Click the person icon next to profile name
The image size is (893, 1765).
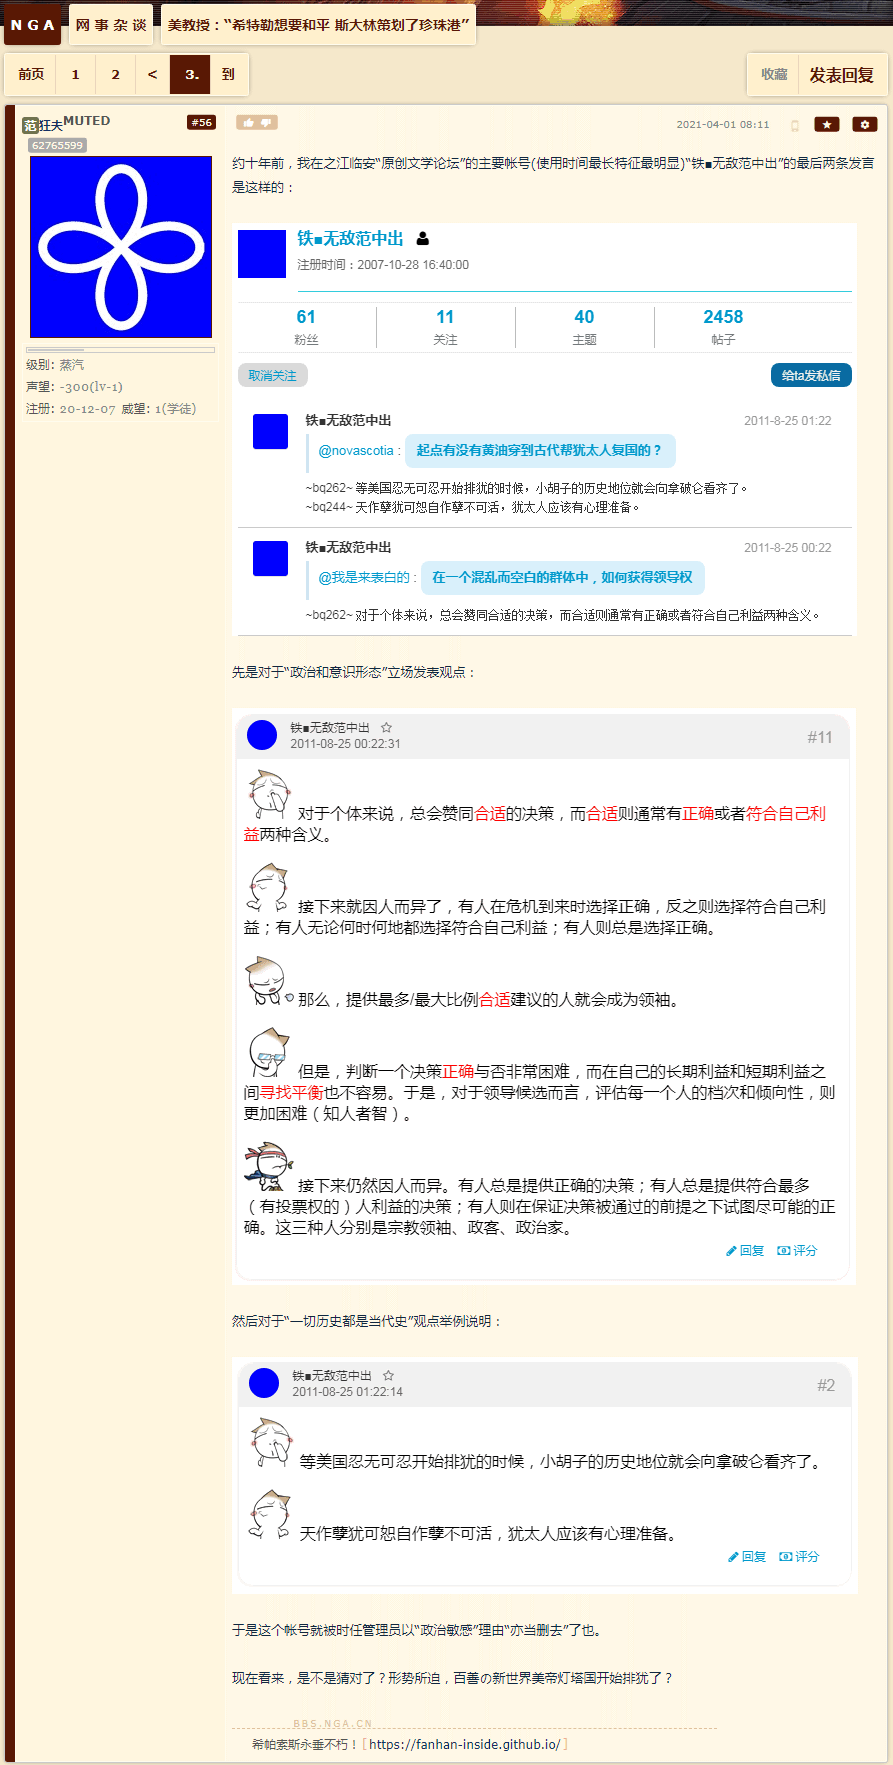tap(422, 239)
